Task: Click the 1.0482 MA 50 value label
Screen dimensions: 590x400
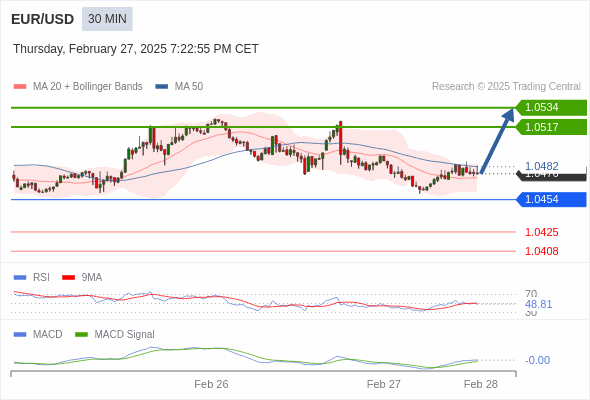Action: coord(541,166)
